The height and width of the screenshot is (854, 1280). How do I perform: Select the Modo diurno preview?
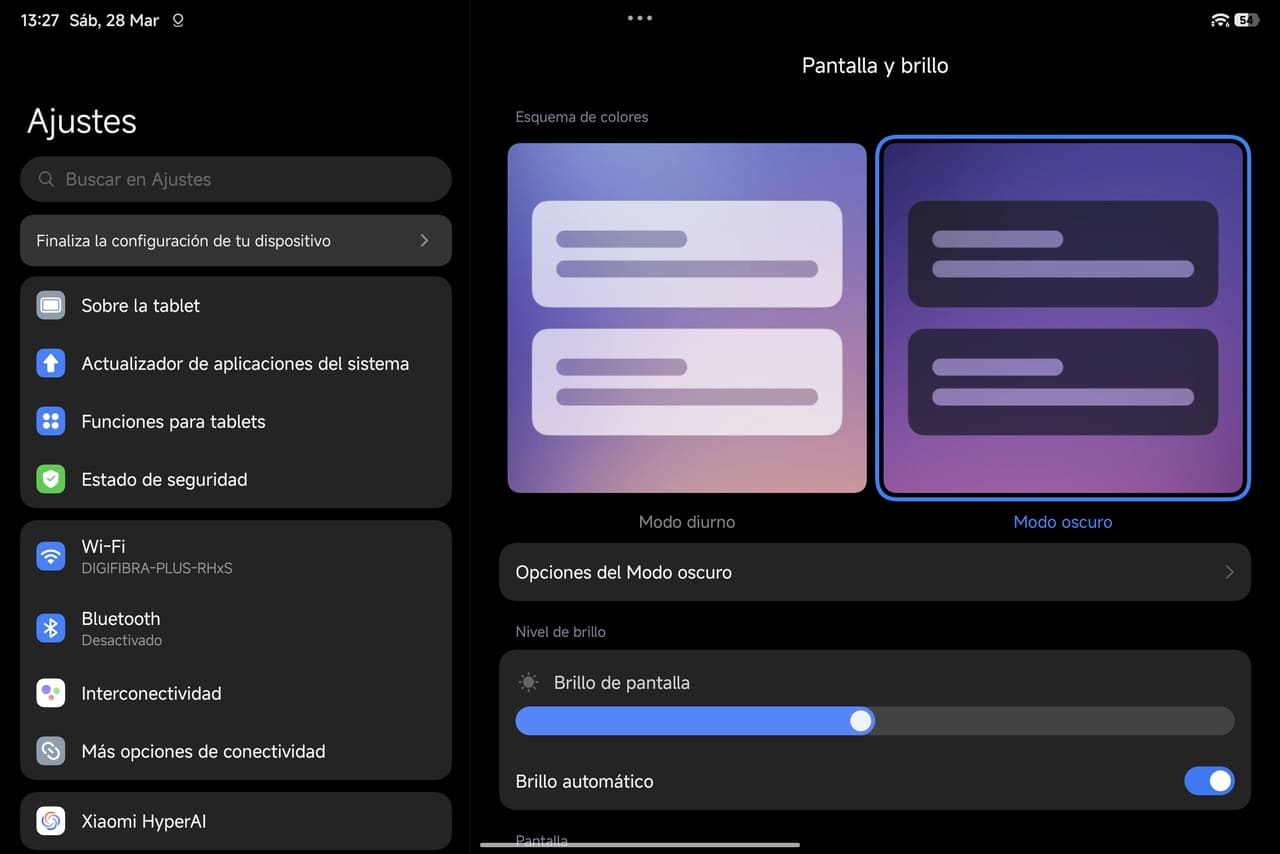[687, 318]
